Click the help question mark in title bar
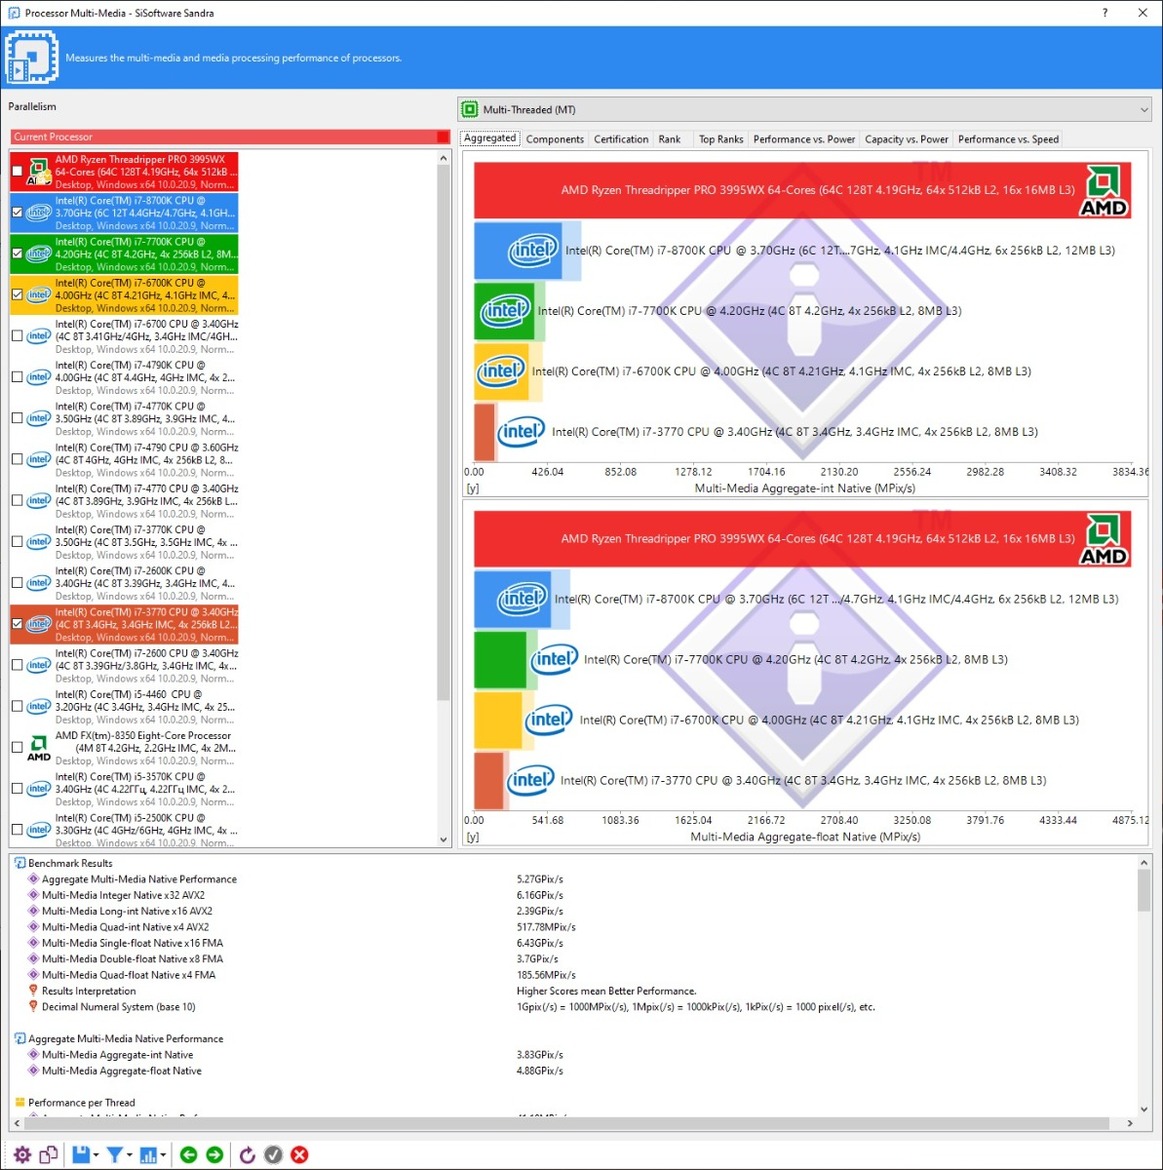Viewport: 1163px width, 1170px height. click(x=1105, y=13)
